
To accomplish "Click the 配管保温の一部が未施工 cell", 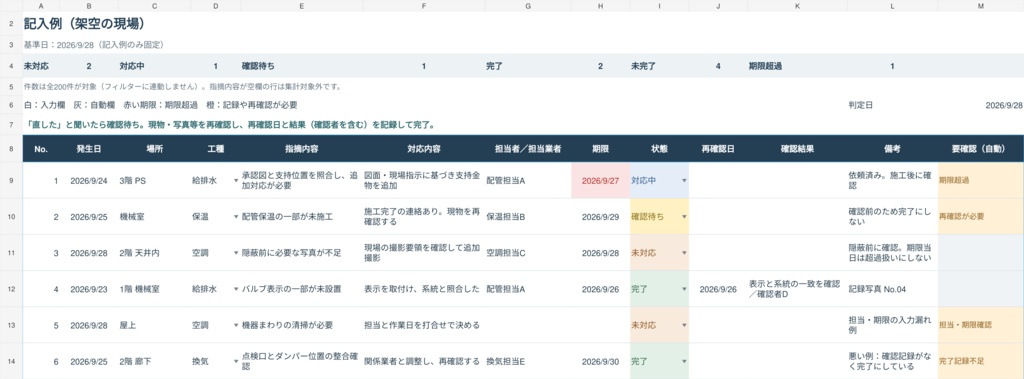I will click(302, 217).
